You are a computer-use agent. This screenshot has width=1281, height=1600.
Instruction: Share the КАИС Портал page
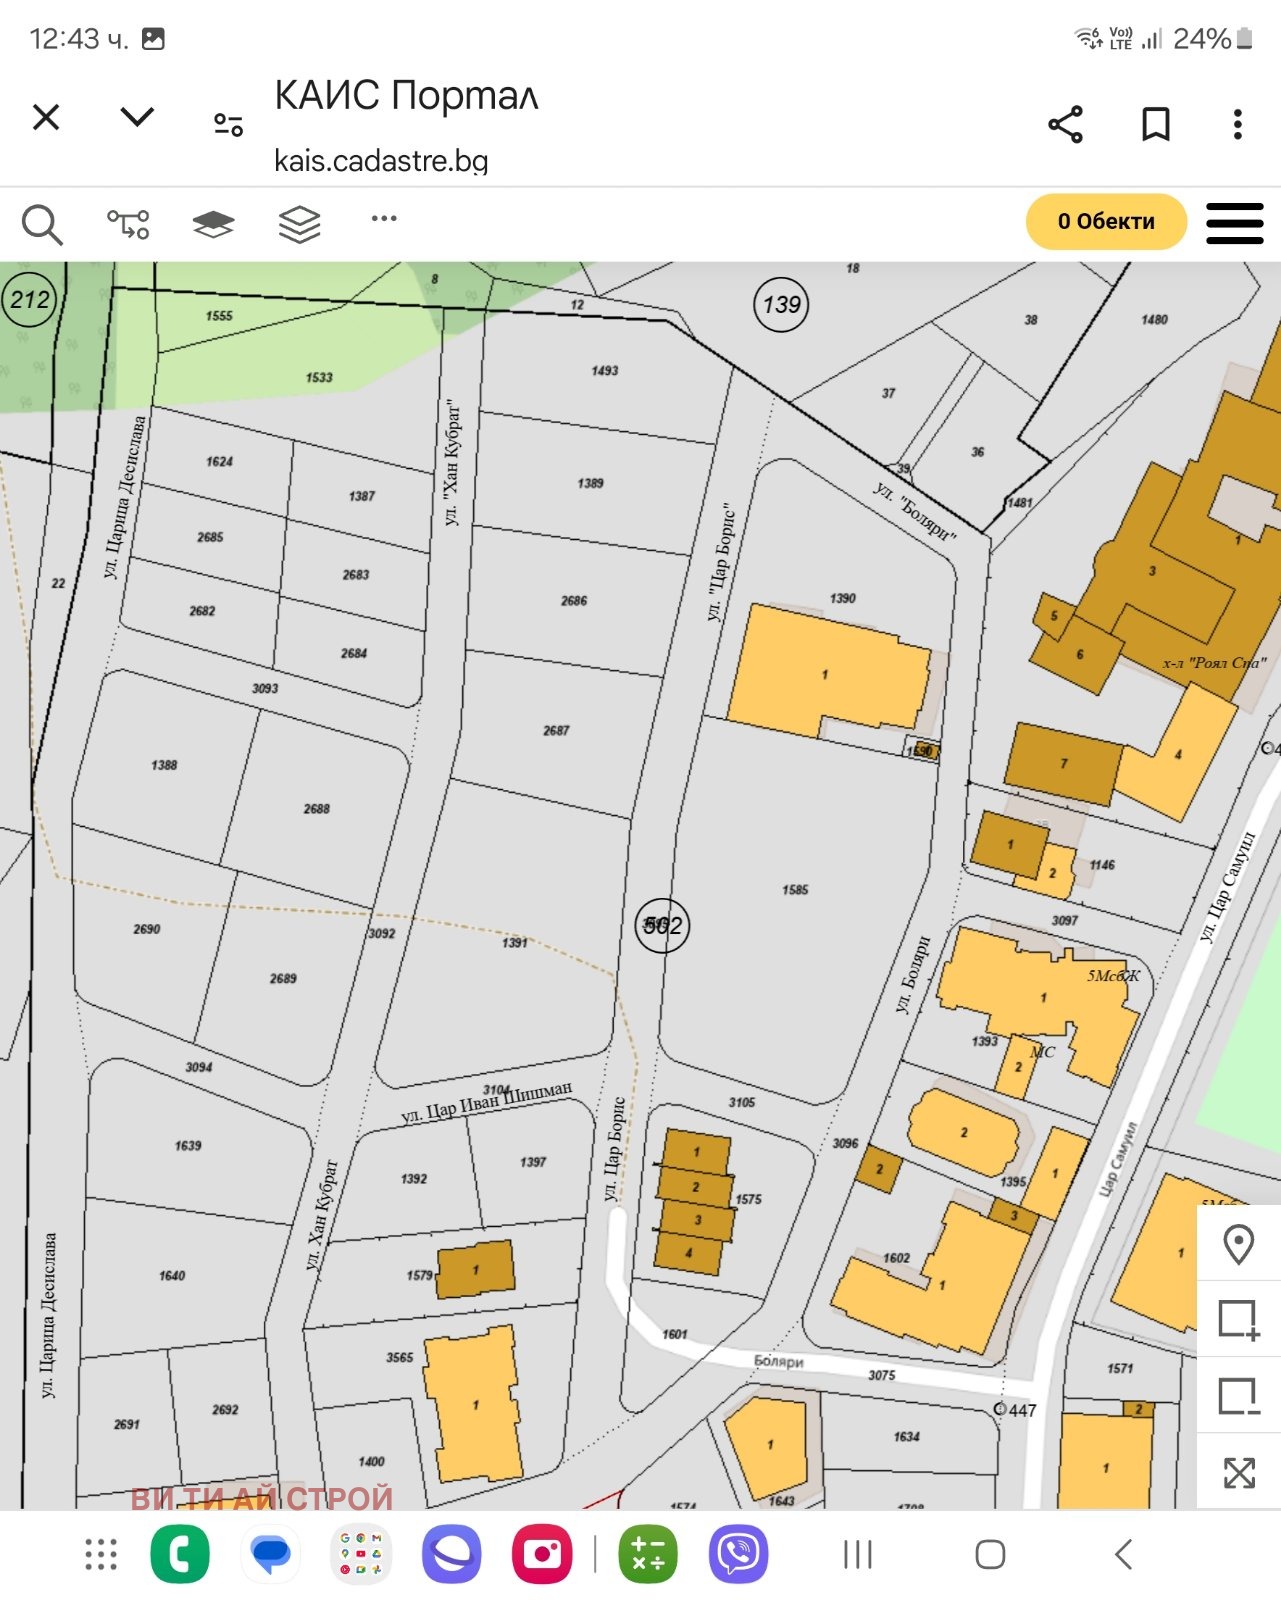[1066, 124]
